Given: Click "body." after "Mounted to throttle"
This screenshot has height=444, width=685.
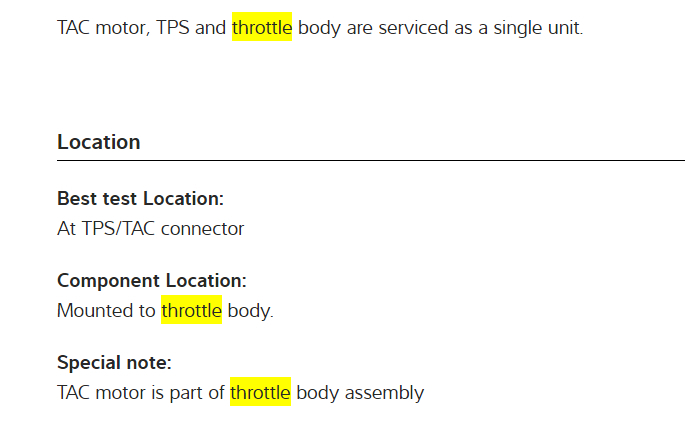Looking at the screenshot, I should (250, 311).
